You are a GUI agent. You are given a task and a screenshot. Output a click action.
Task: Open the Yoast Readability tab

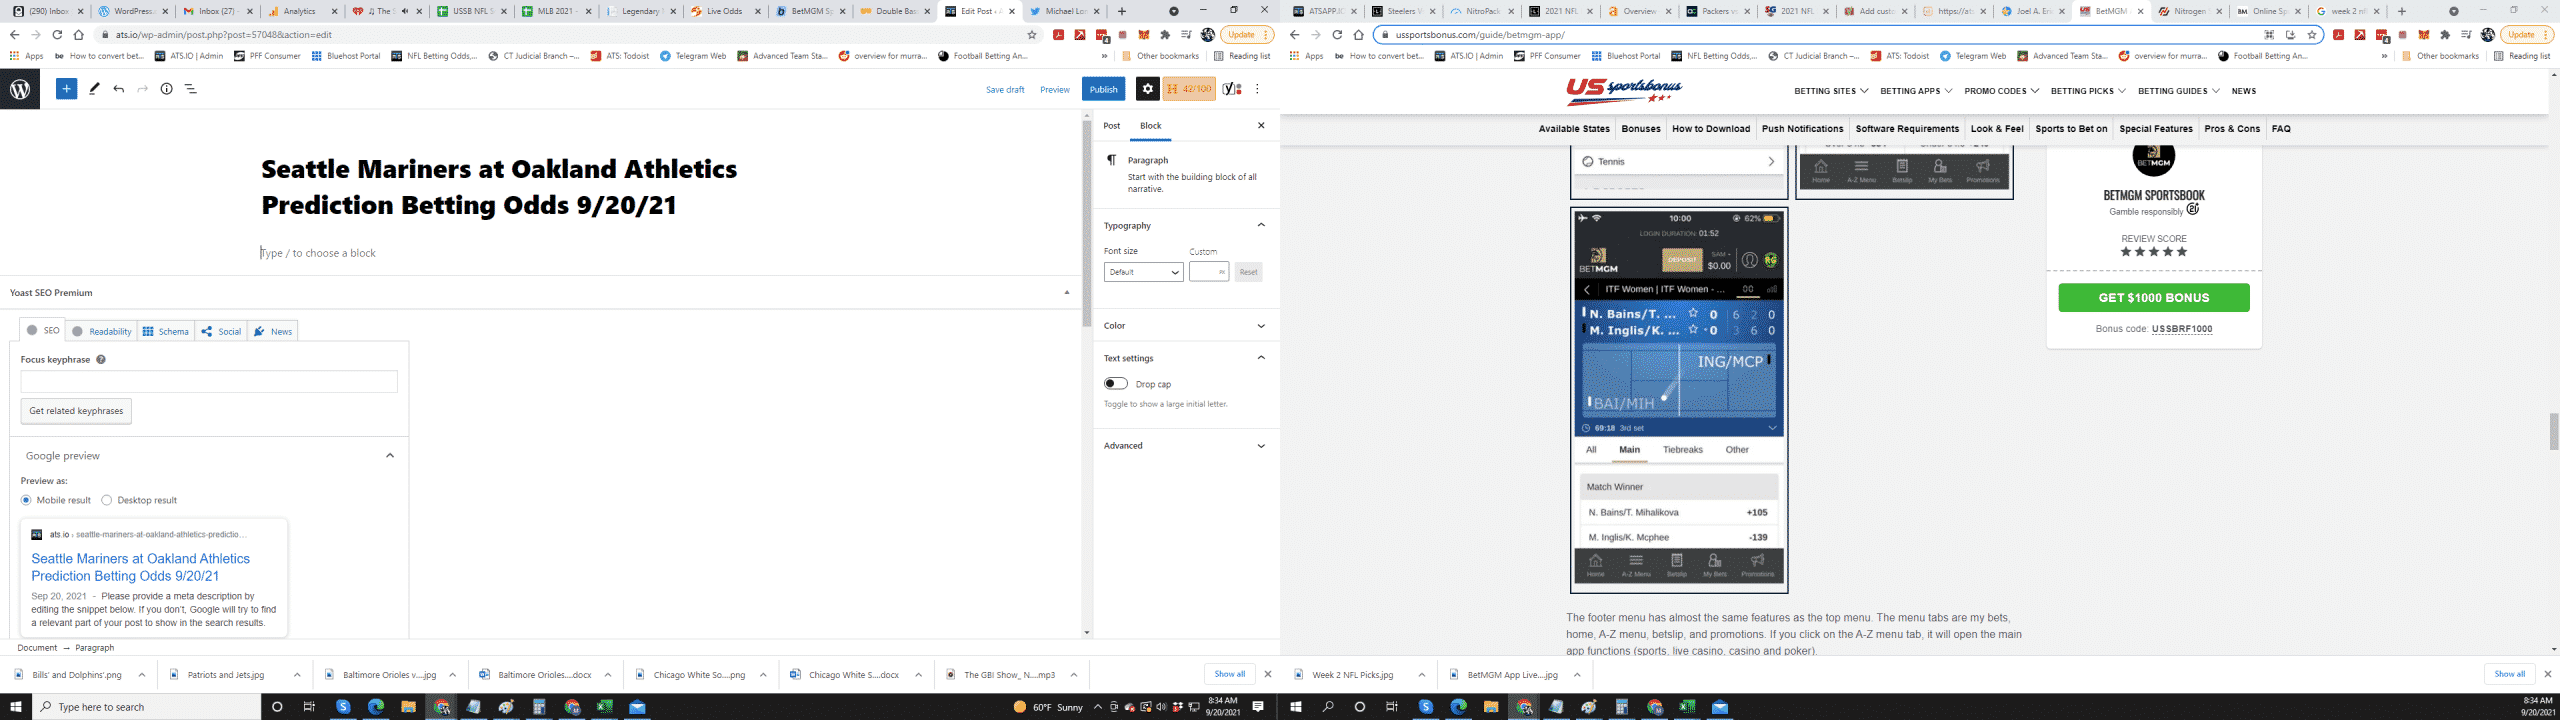click(102, 331)
